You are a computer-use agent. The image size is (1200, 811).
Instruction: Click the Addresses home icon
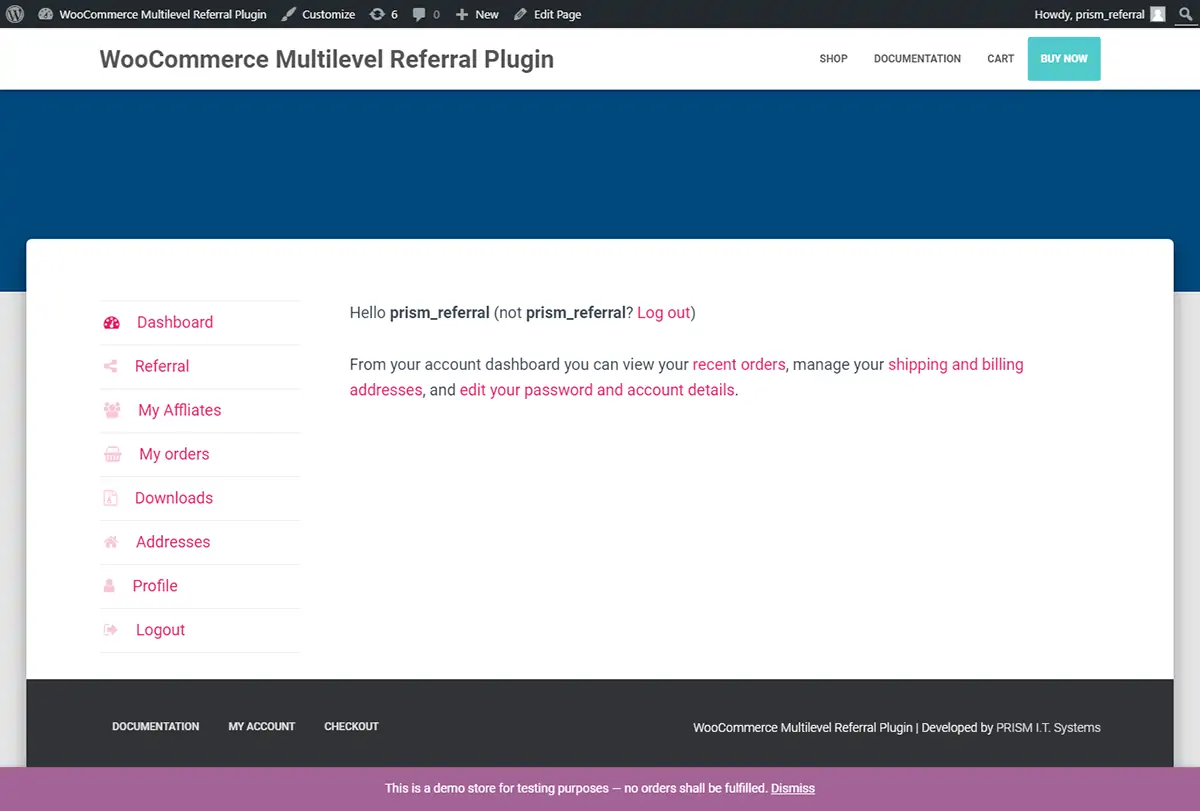pos(111,542)
